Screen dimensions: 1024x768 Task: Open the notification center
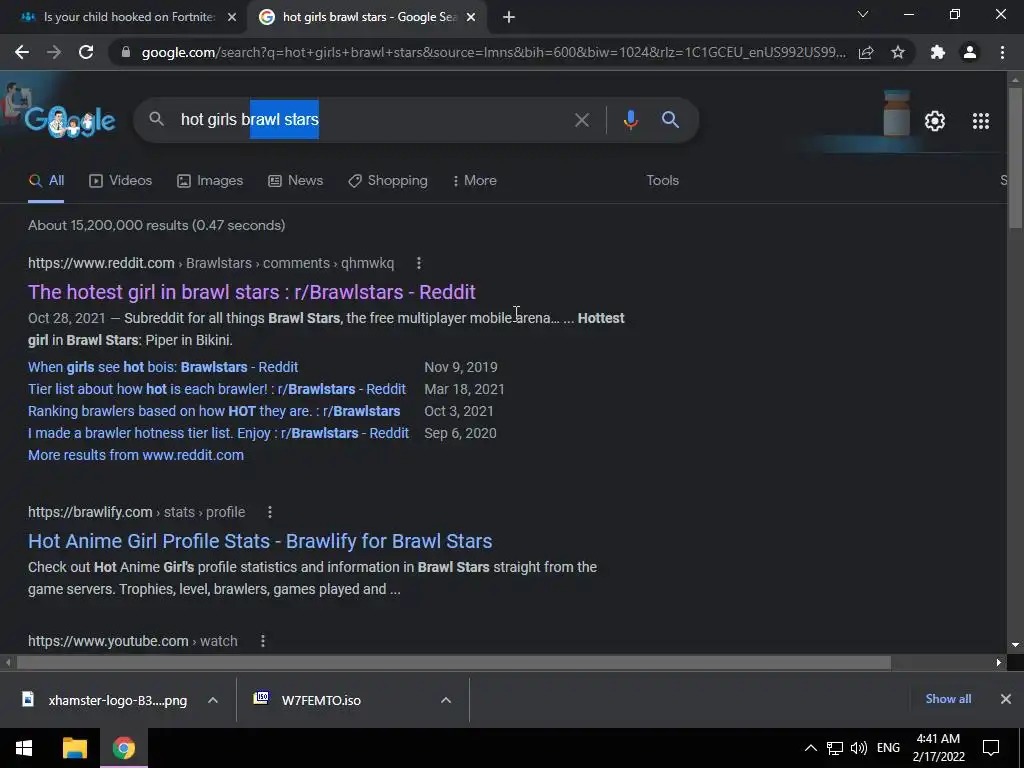pyautogui.click(x=991, y=748)
